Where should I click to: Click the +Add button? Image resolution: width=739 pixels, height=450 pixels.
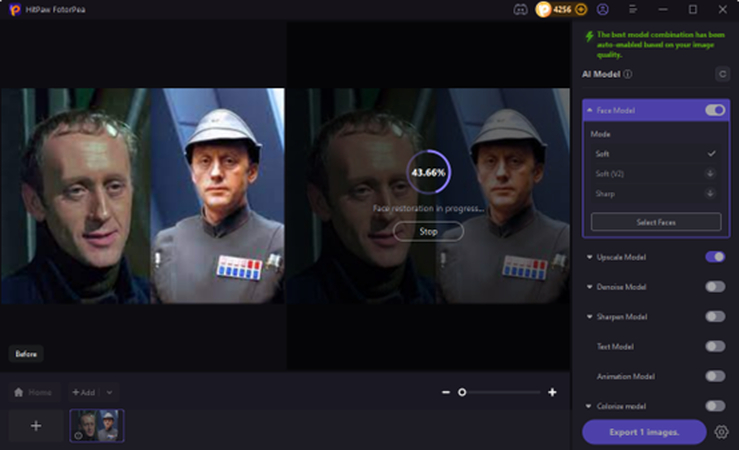(83, 392)
